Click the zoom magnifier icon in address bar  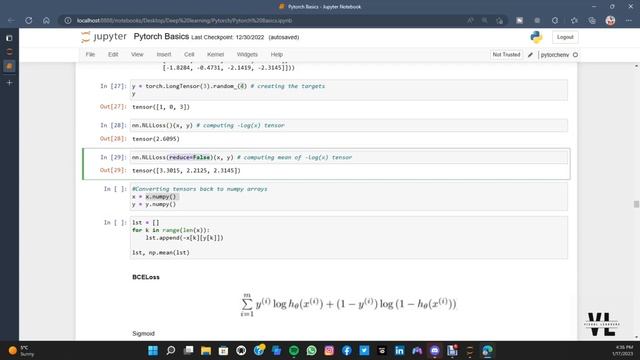pyautogui.click(x=484, y=20)
